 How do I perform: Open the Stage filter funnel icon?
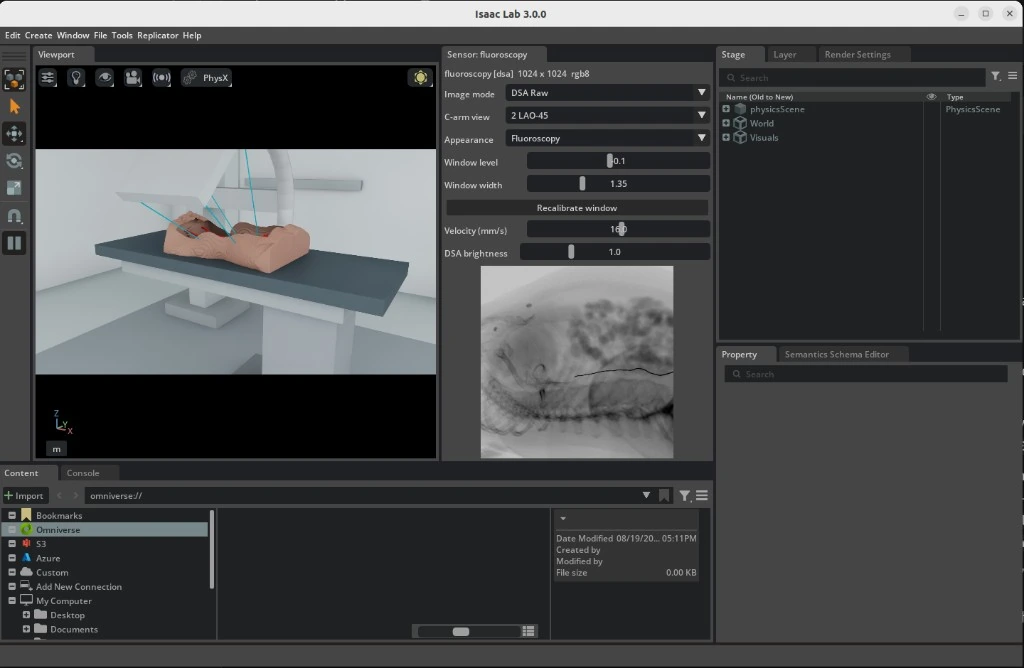(996, 76)
